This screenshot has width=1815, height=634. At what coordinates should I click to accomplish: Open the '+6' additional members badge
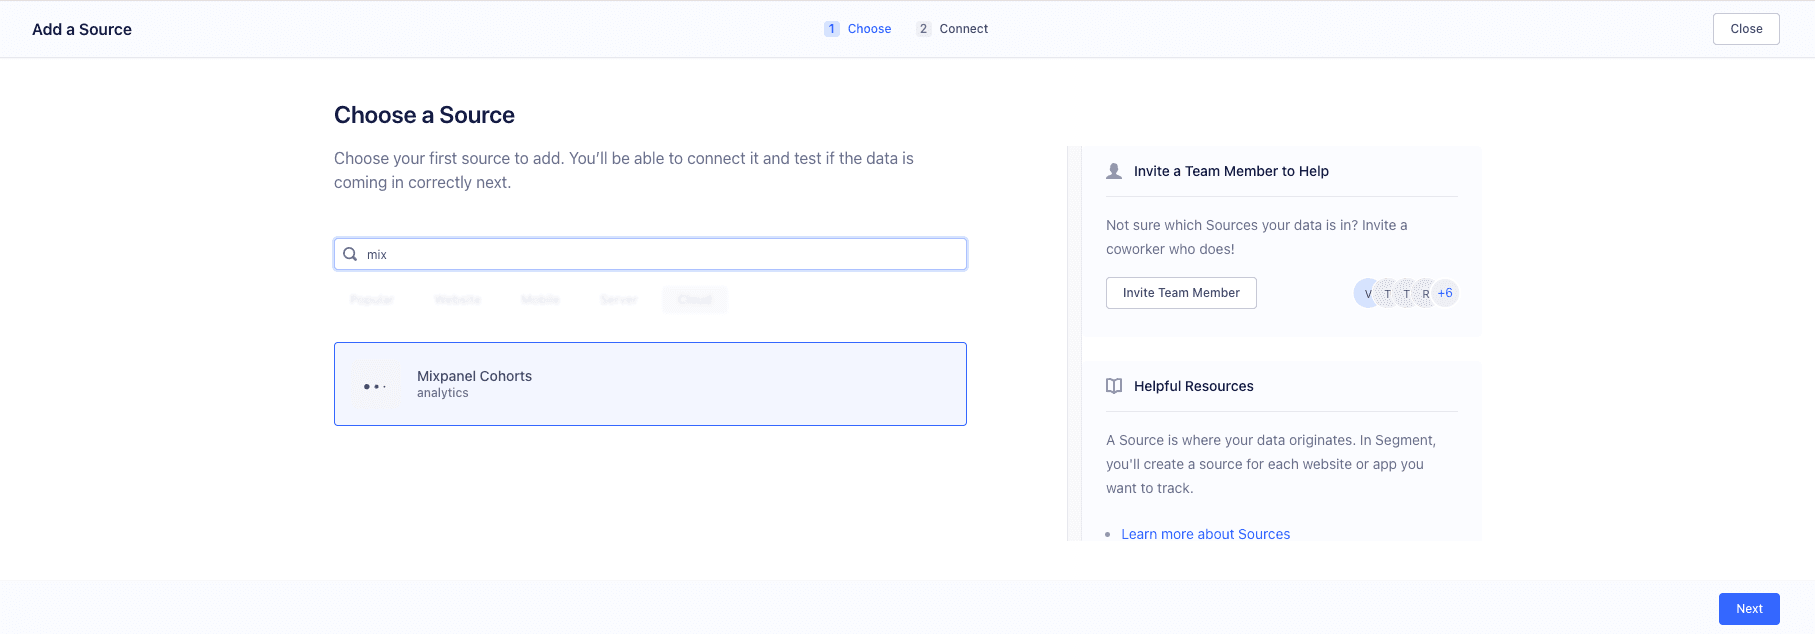pos(1445,293)
